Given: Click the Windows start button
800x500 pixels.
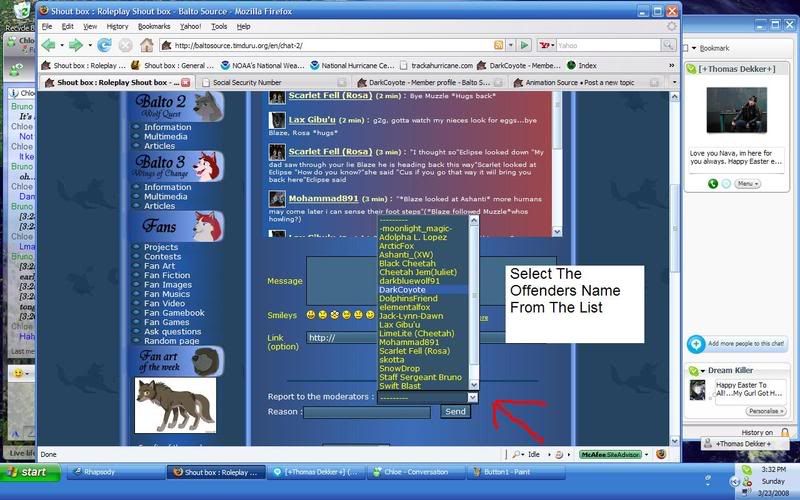Looking at the screenshot, I should pos(29,472).
